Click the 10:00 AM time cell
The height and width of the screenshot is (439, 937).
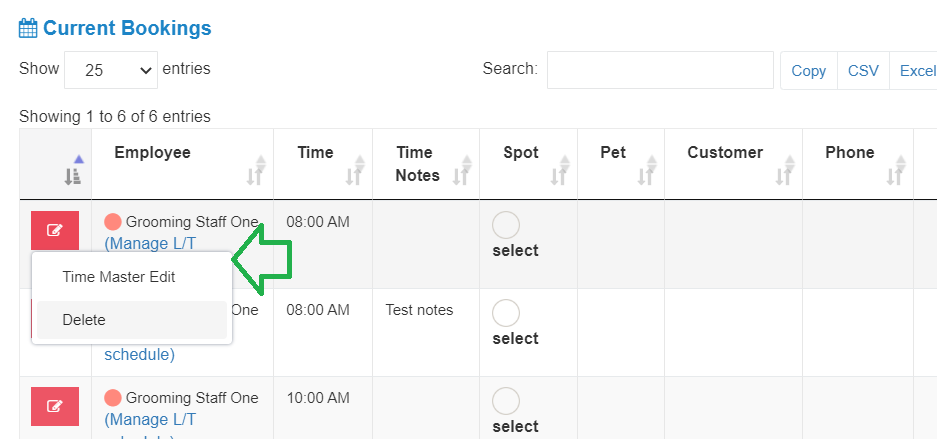point(318,398)
